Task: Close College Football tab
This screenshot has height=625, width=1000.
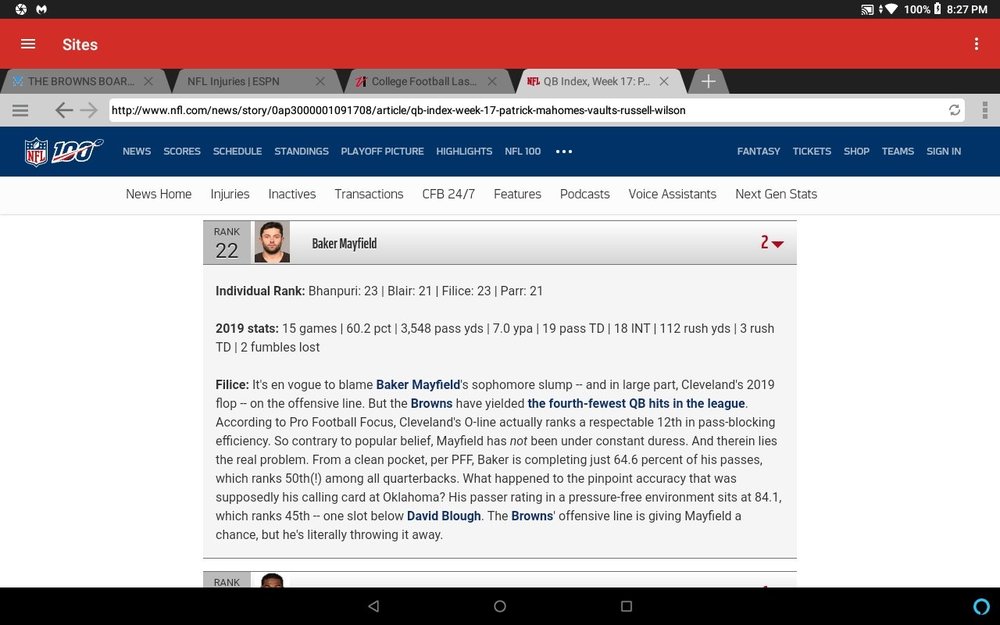Action: [x=492, y=82]
